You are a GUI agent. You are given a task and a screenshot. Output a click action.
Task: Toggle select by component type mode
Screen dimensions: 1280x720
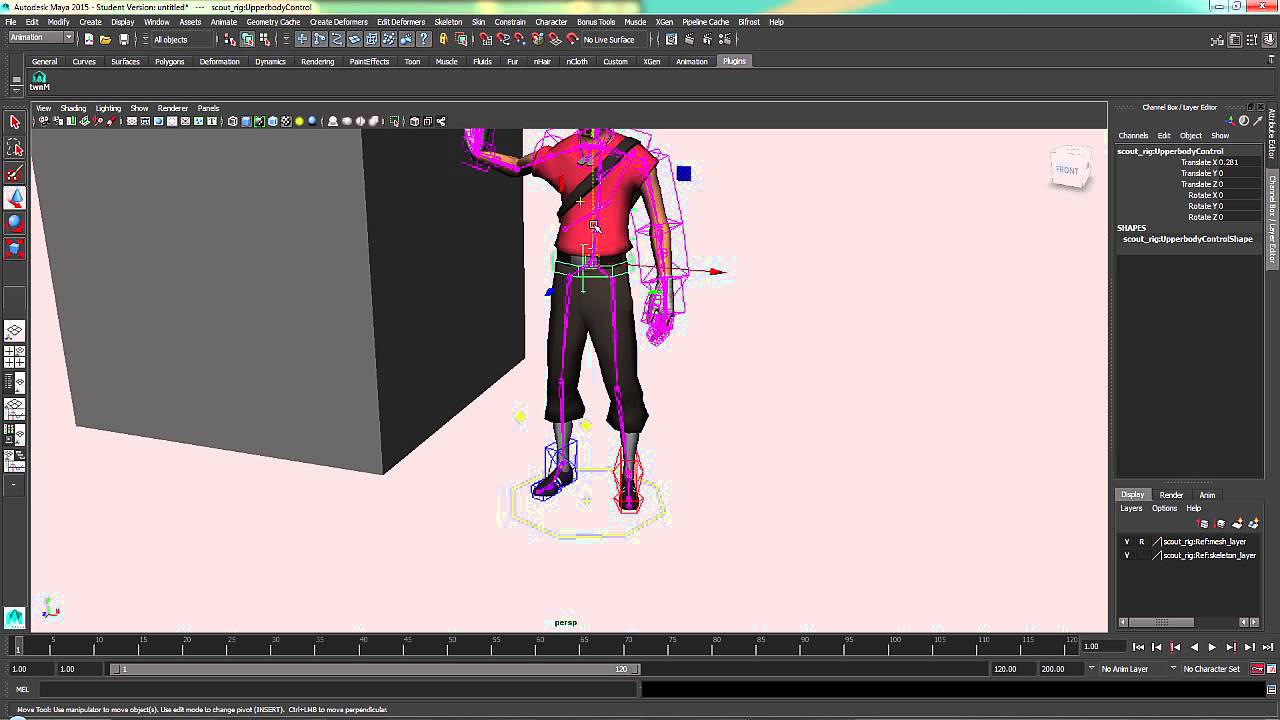tap(264, 39)
